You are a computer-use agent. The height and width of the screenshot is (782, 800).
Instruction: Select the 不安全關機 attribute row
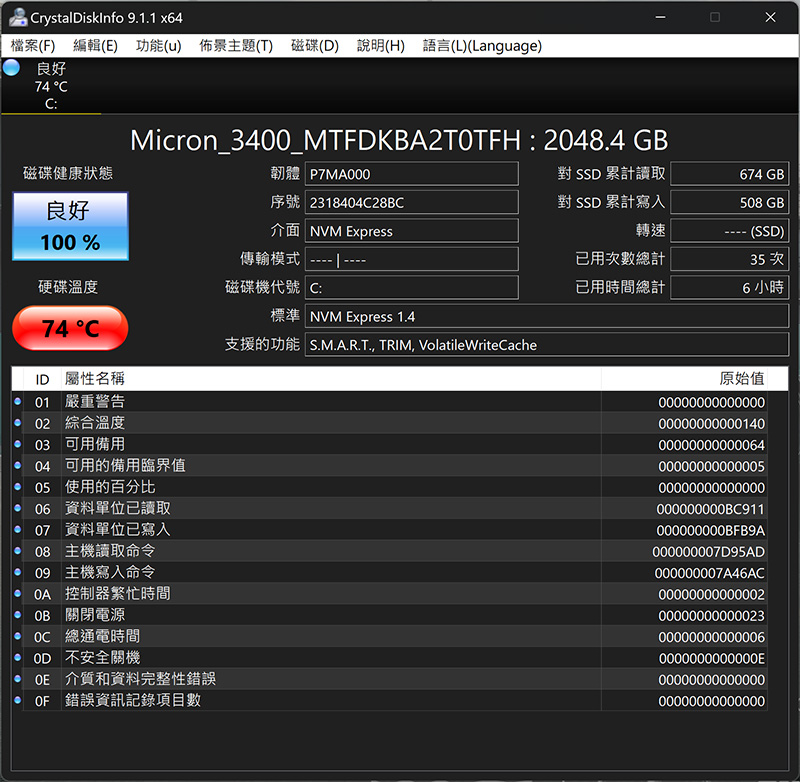click(390, 658)
